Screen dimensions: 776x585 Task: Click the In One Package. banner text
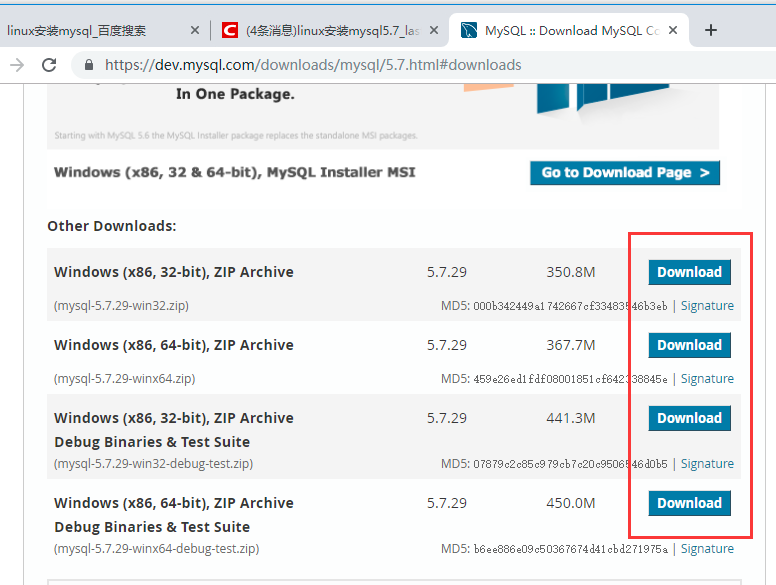(235, 94)
